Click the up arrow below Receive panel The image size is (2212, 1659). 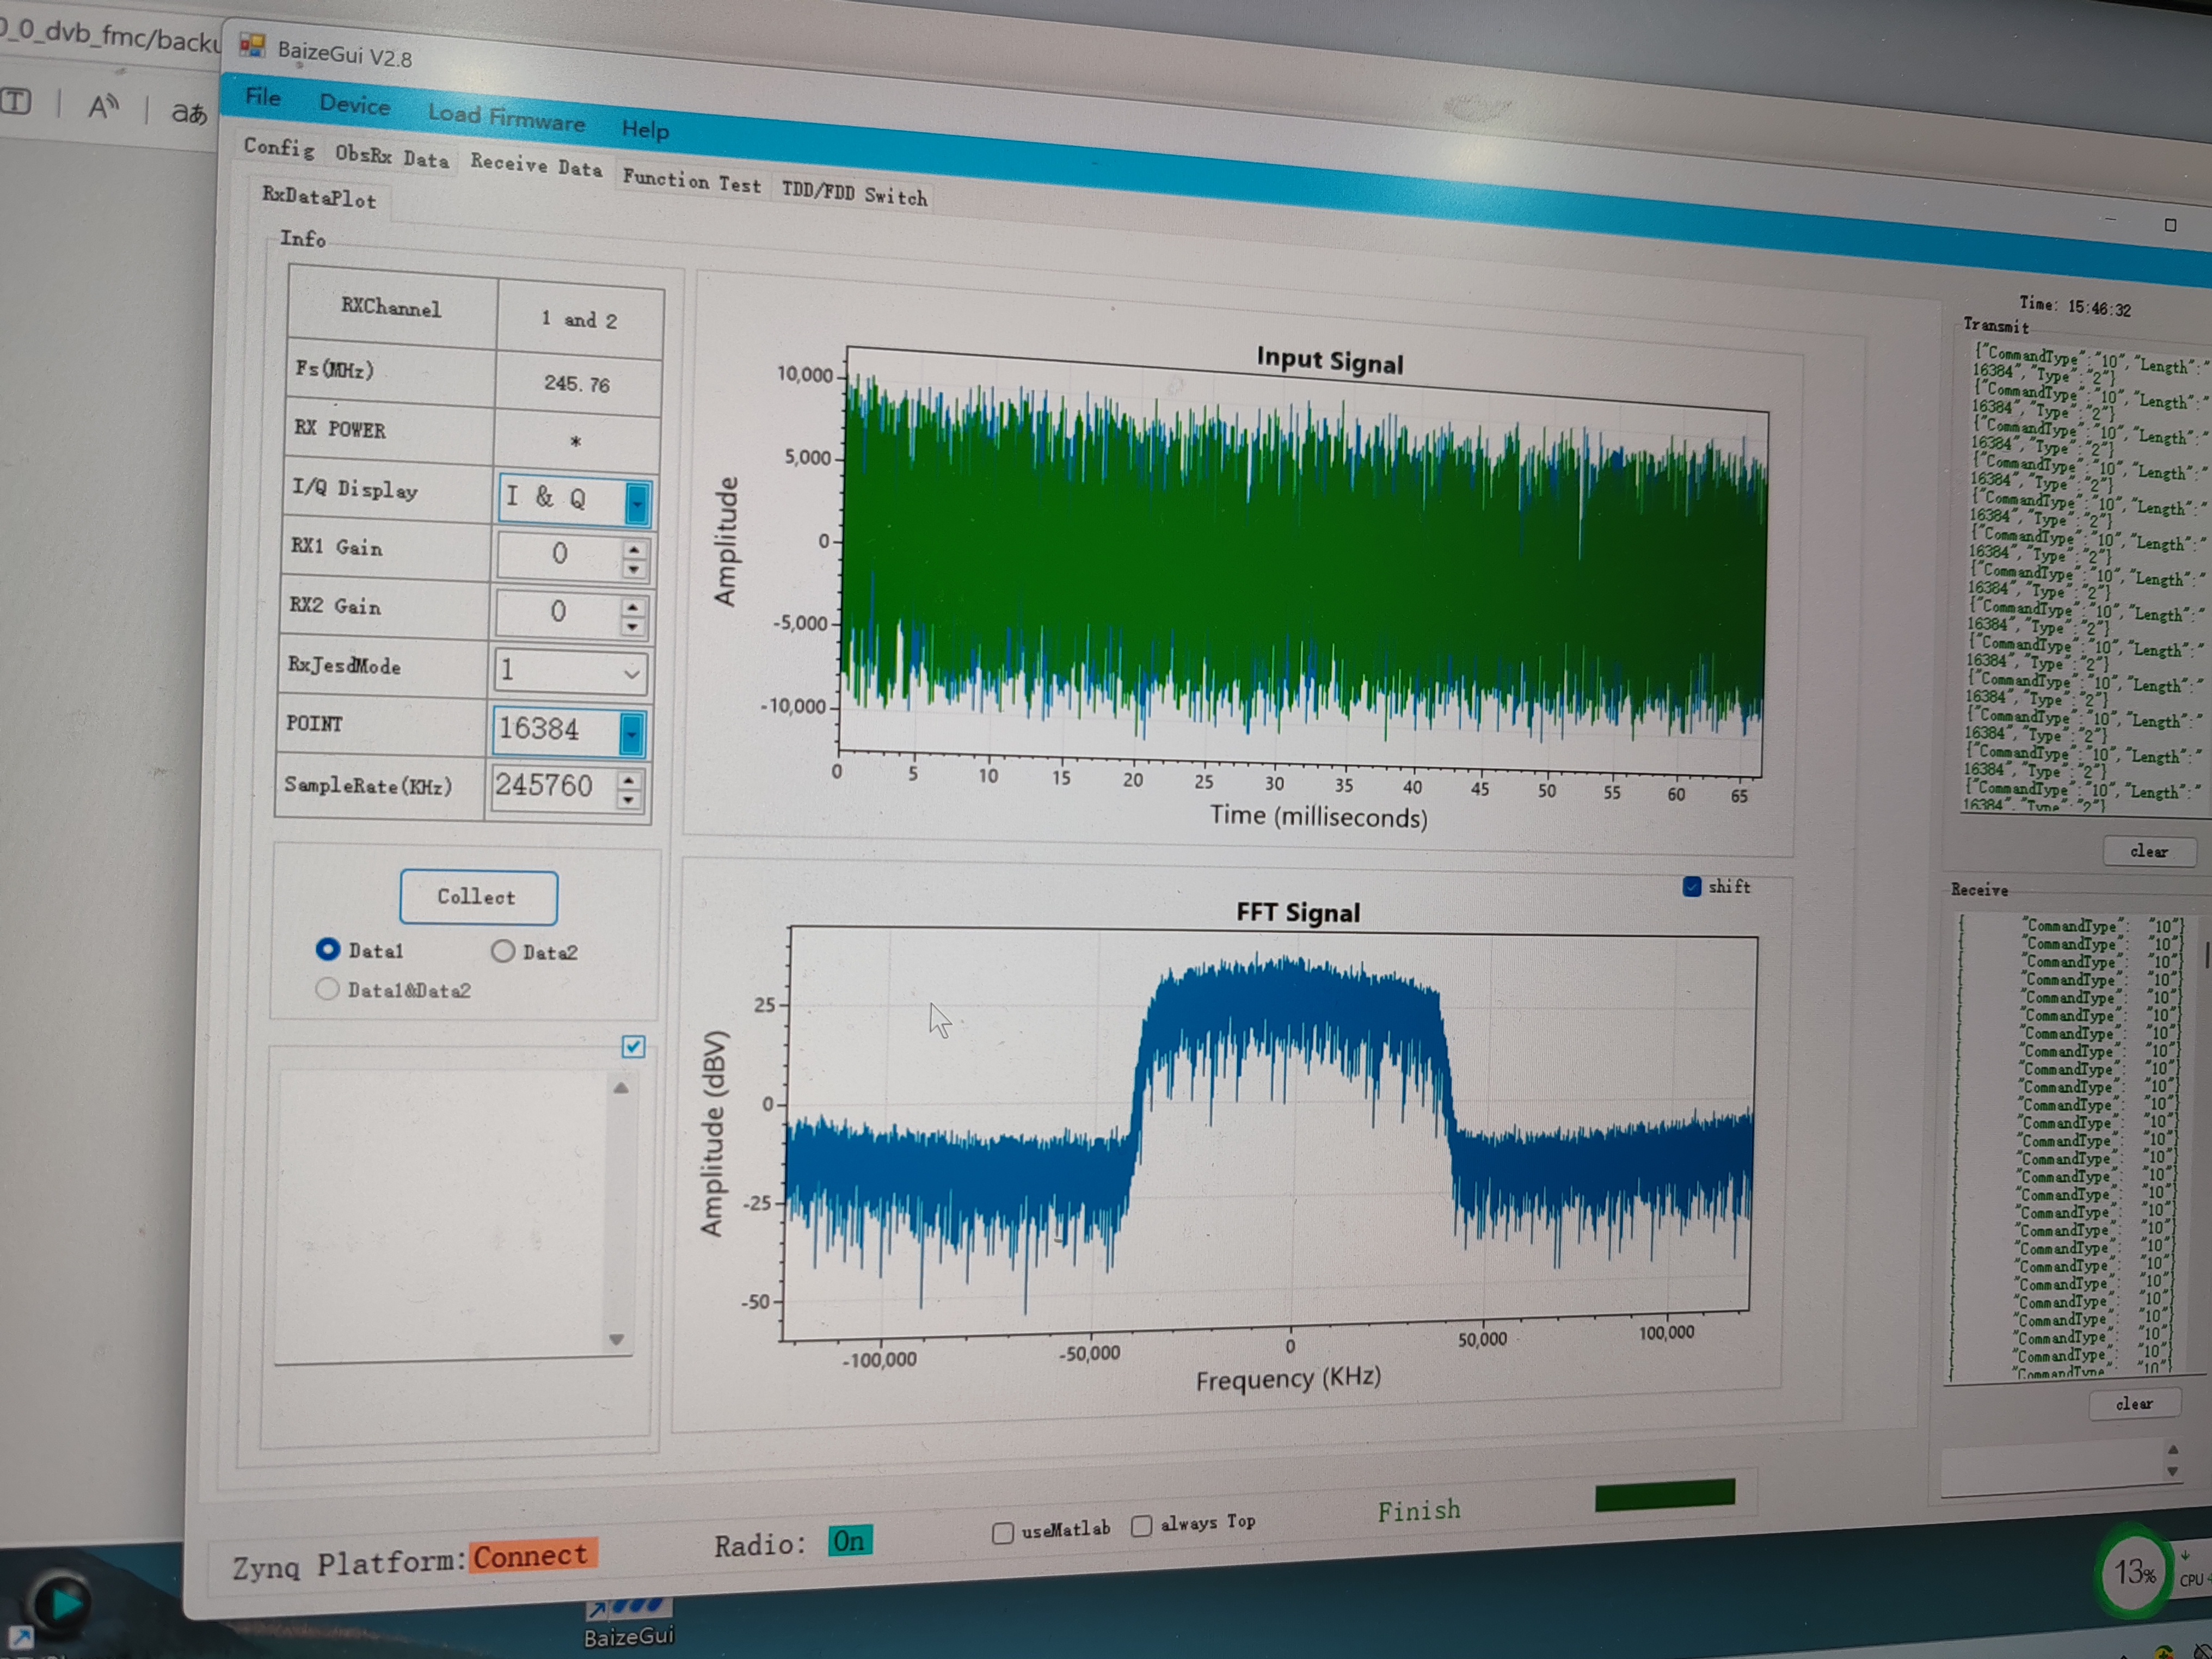click(x=2173, y=1450)
